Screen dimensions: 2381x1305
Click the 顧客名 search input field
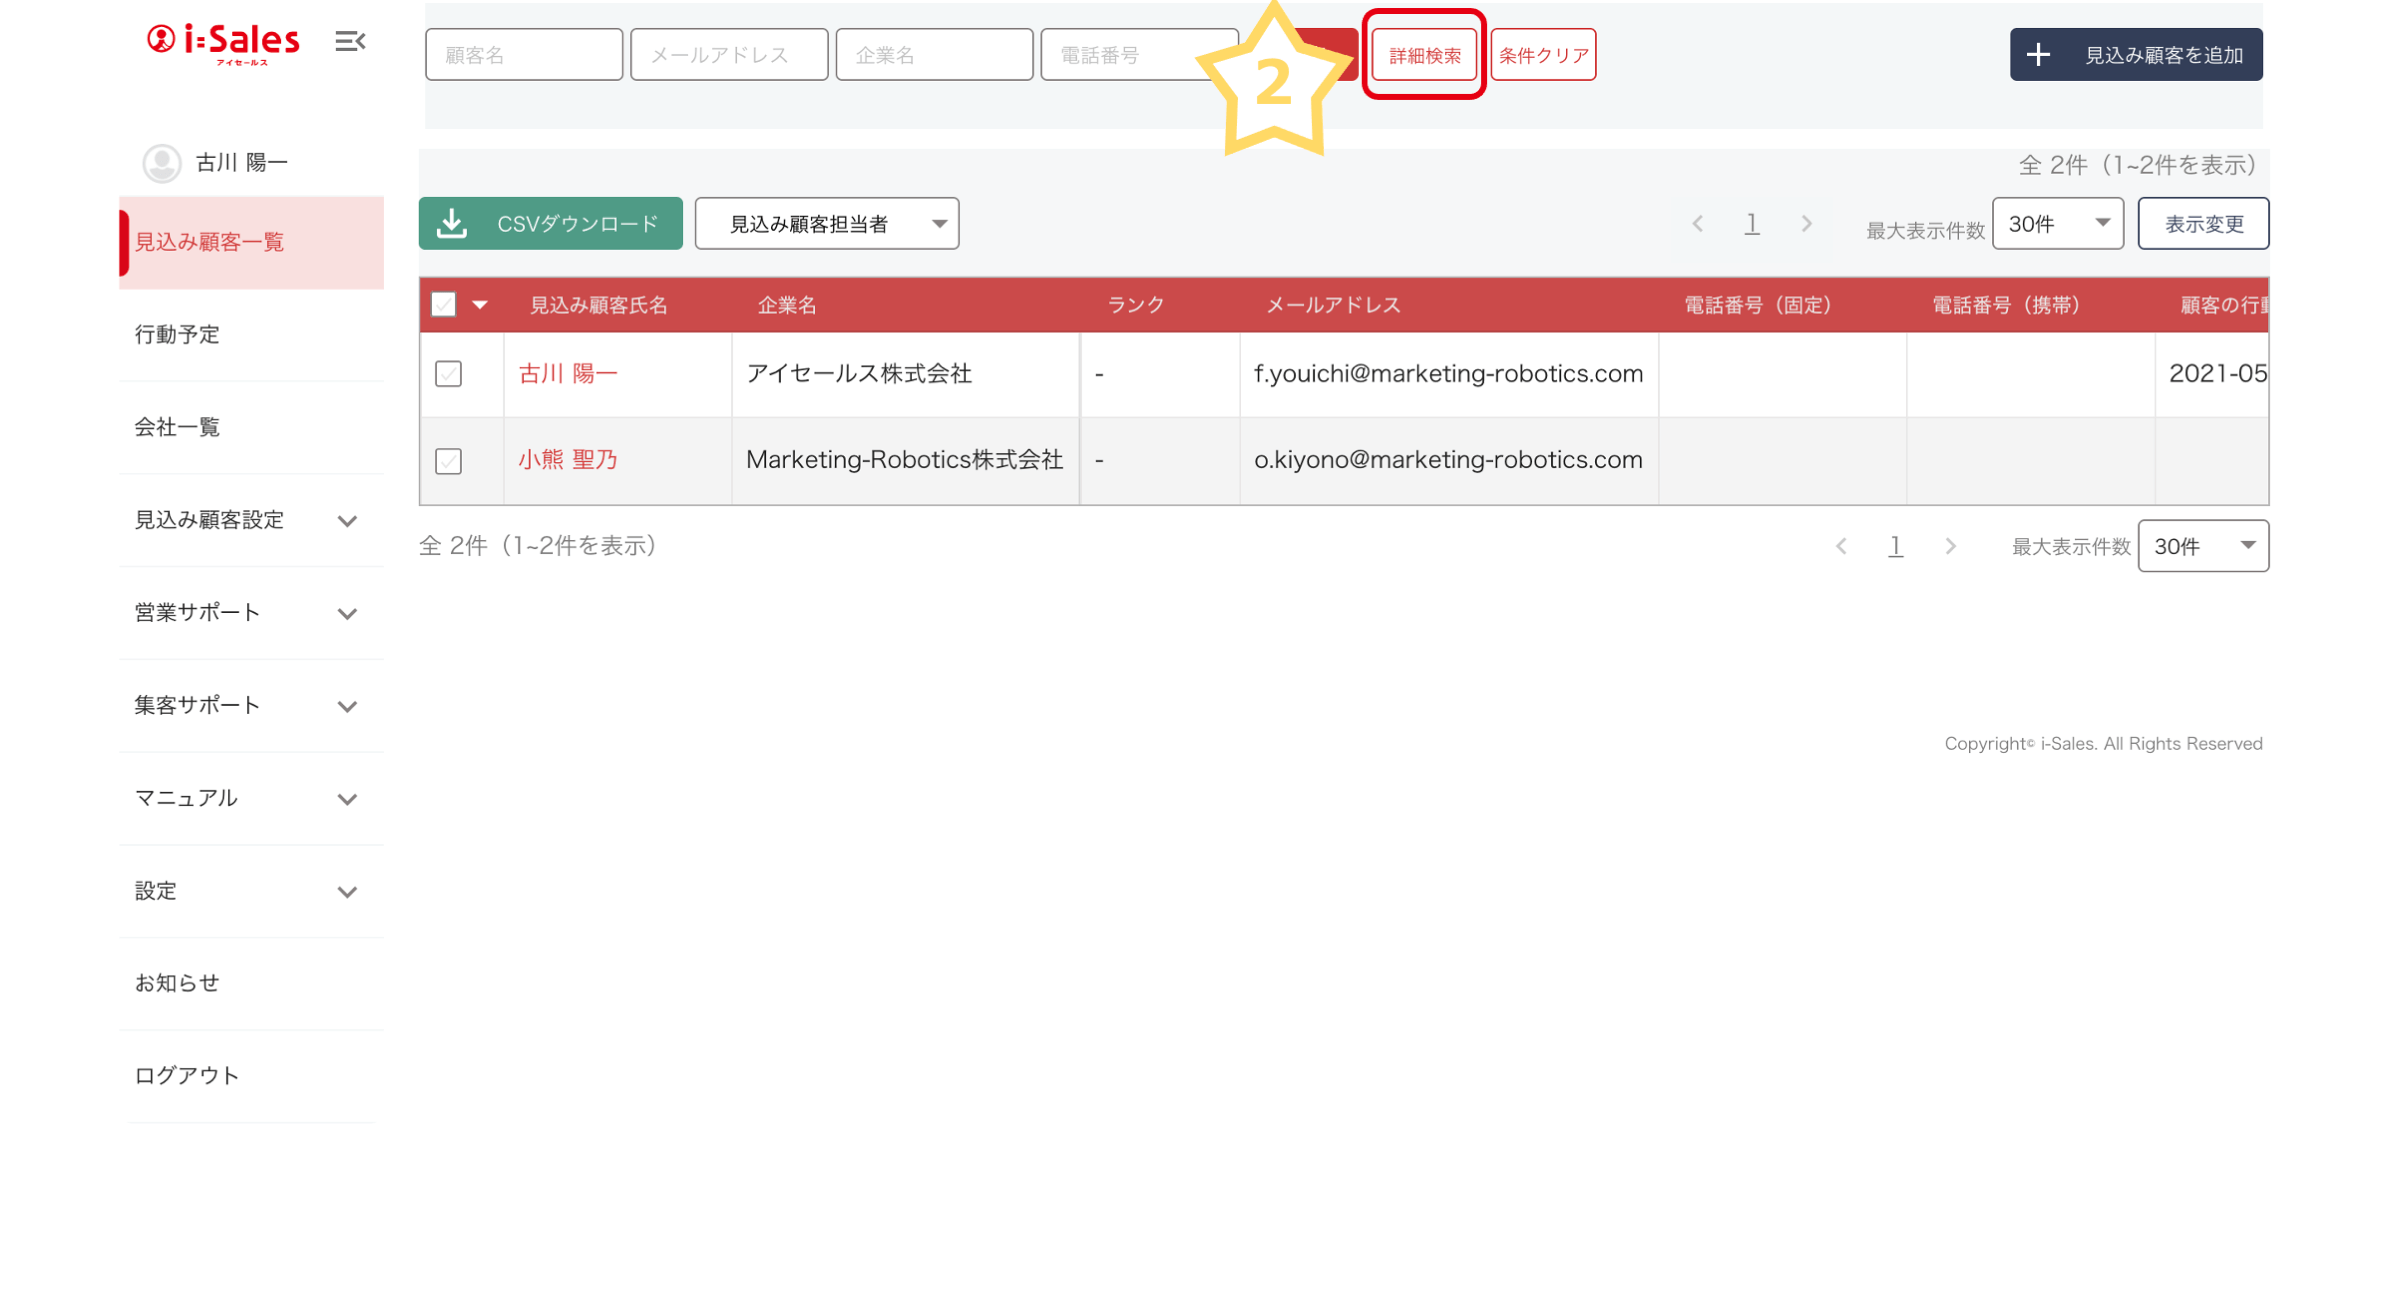pos(523,55)
